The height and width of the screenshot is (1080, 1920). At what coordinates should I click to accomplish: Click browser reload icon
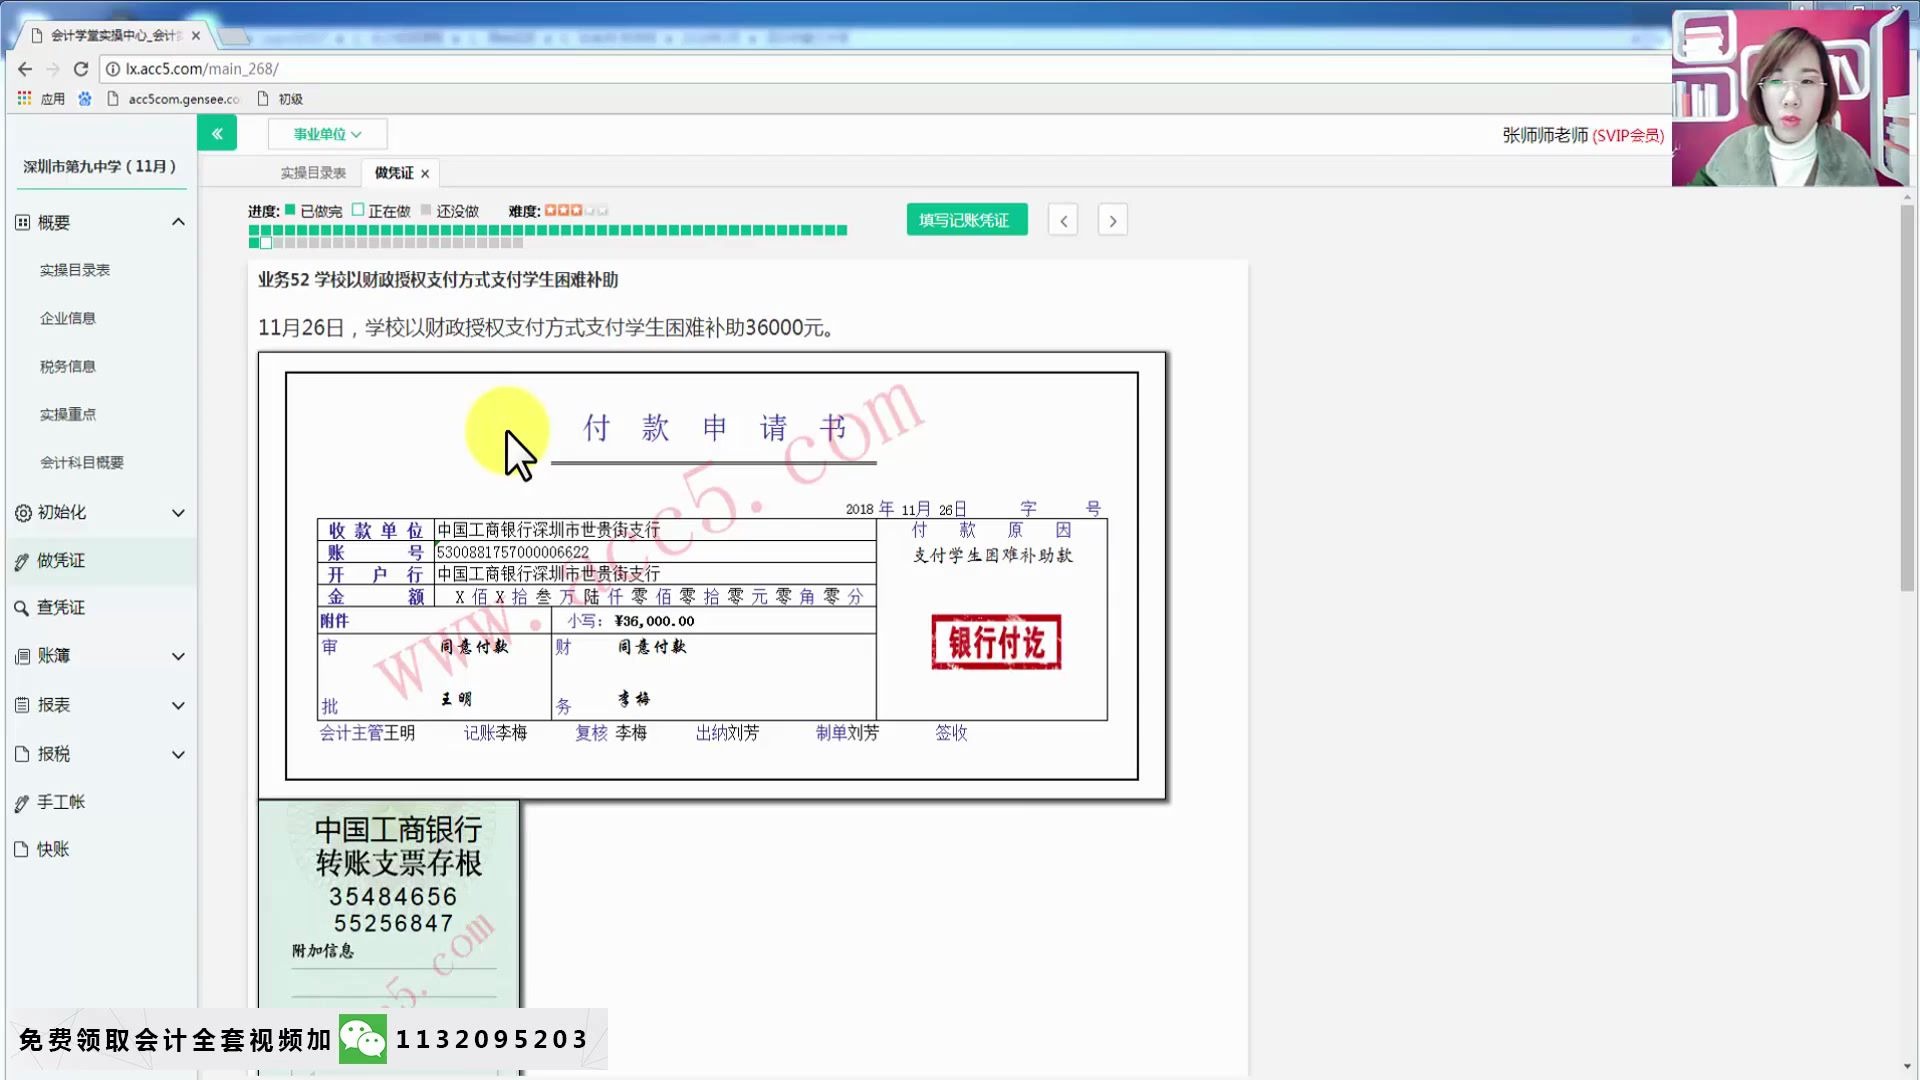point(81,69)
